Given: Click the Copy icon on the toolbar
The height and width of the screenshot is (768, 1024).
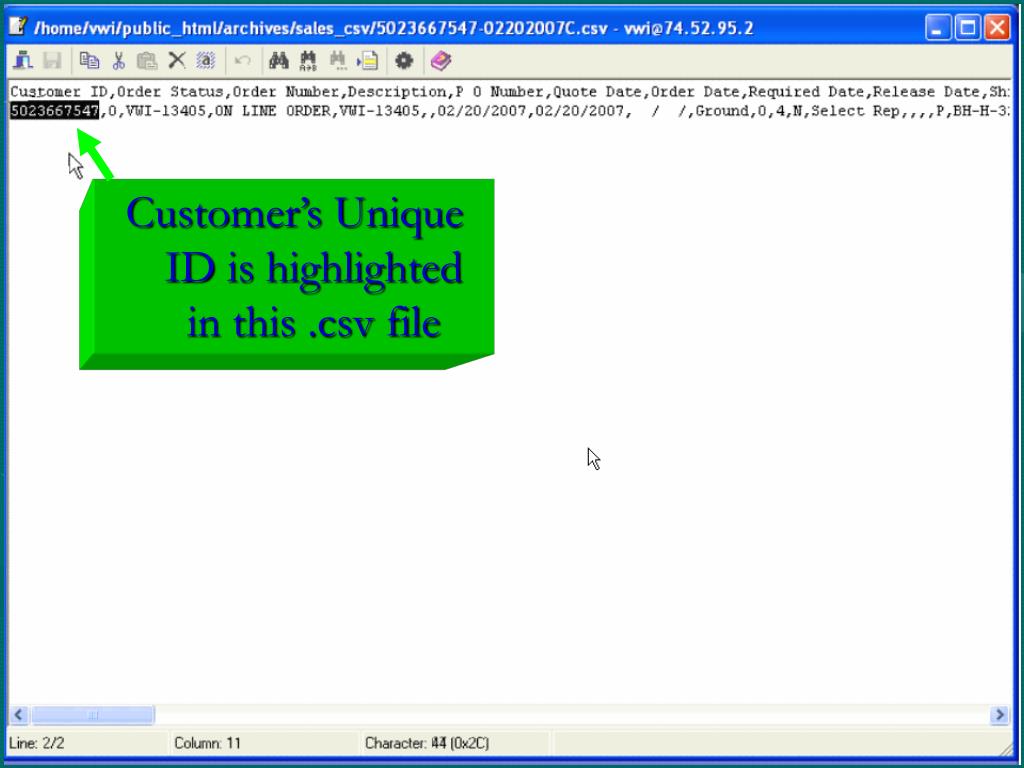Looking at the screenshot, I should click(88, 60).
